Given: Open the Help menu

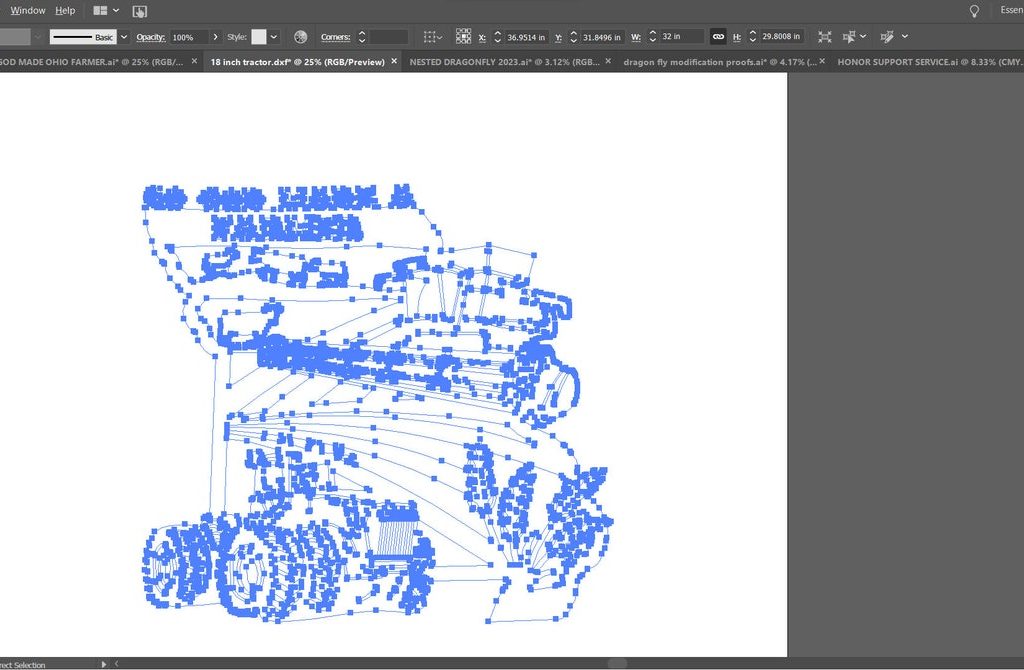Looking at the screenshot, I should click(x=65, y=10).
